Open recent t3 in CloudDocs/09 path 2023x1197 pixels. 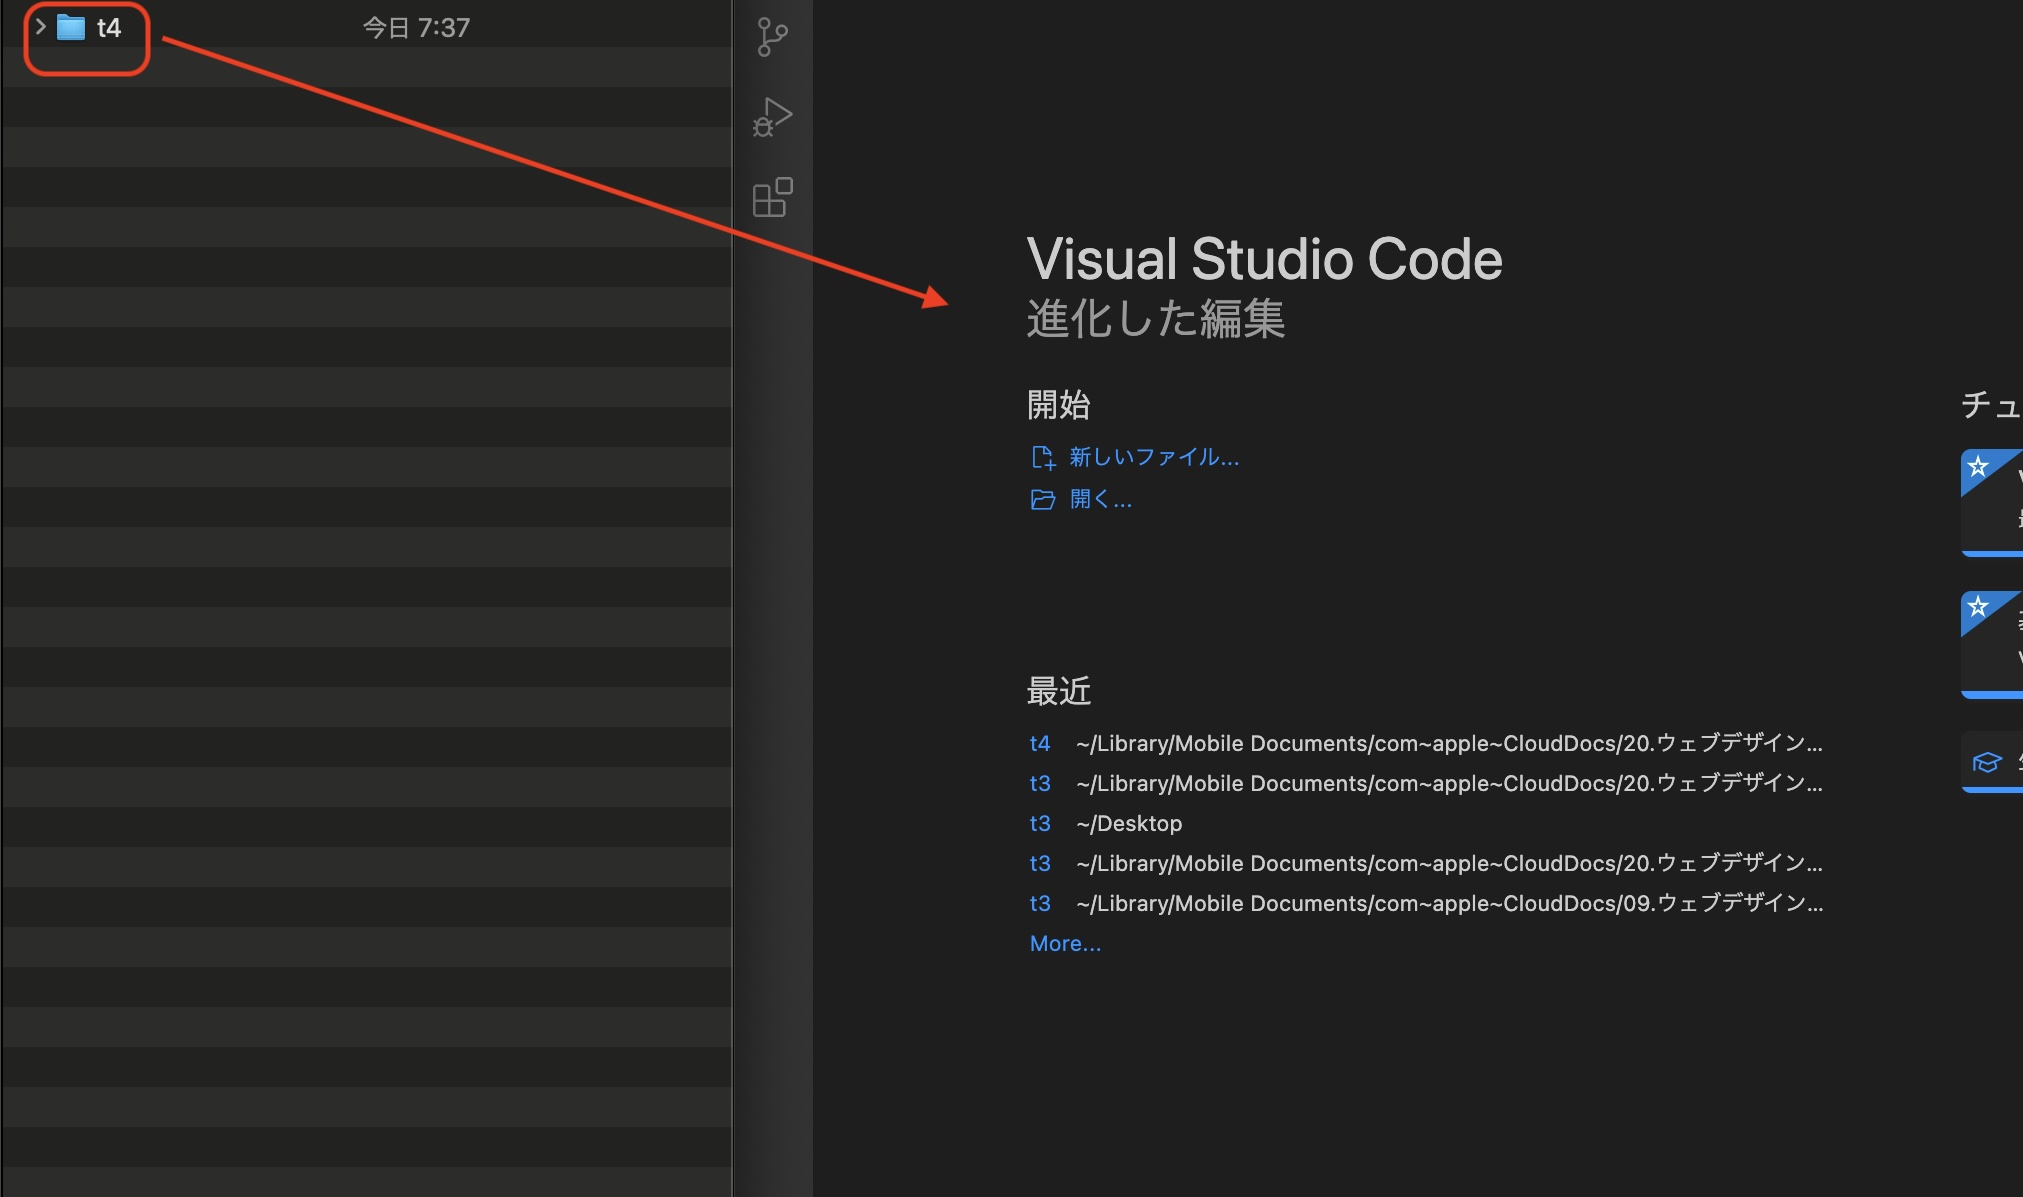pos(1040,903)
